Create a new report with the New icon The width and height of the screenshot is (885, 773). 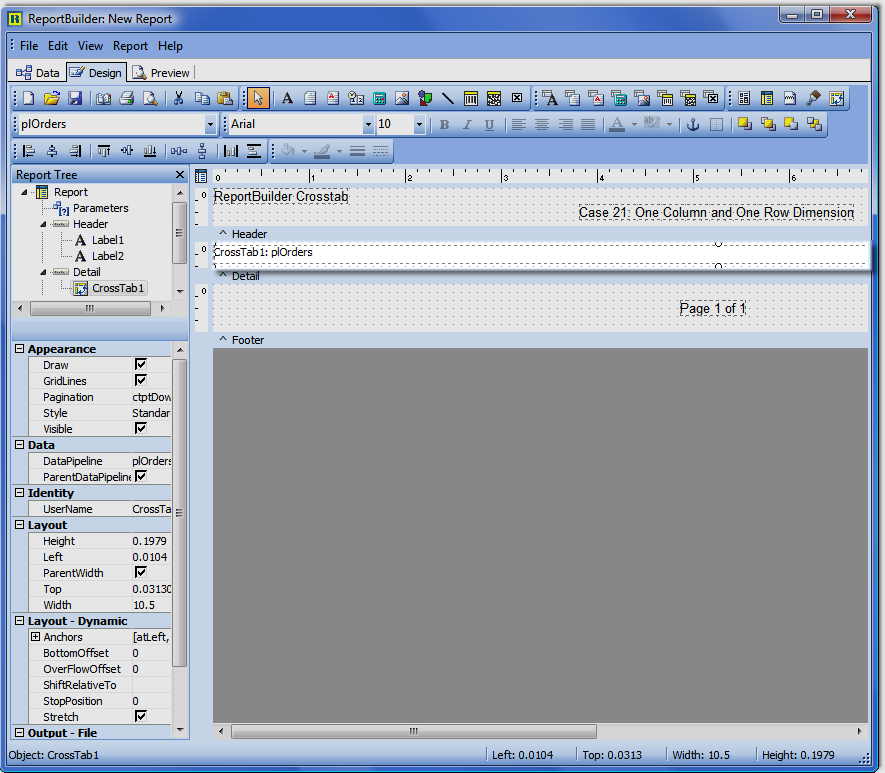coord(28,99)
